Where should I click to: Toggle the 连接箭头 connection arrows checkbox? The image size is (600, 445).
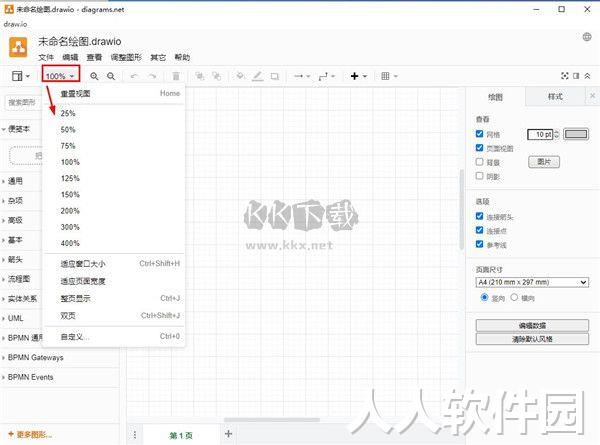coord(479,216)
